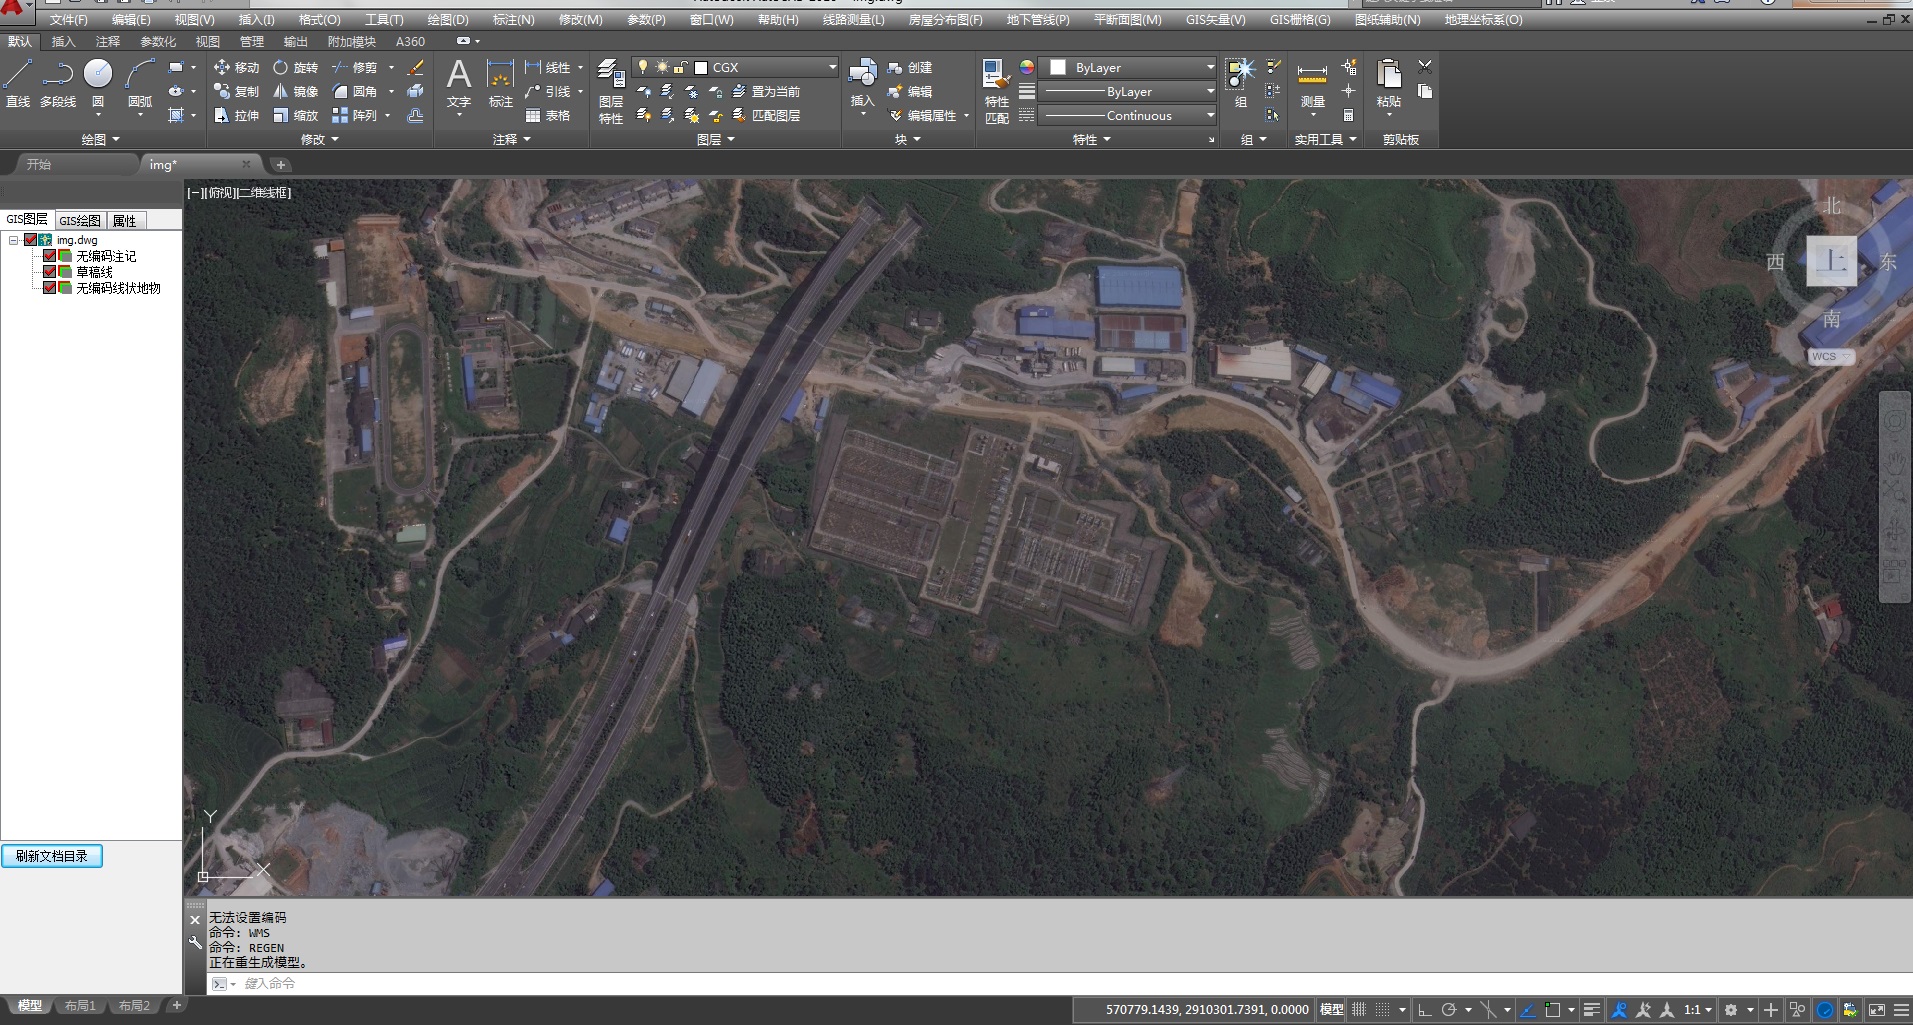
Task: Toggle checkbox for 草稿线 layer
Action: (49, 272)
